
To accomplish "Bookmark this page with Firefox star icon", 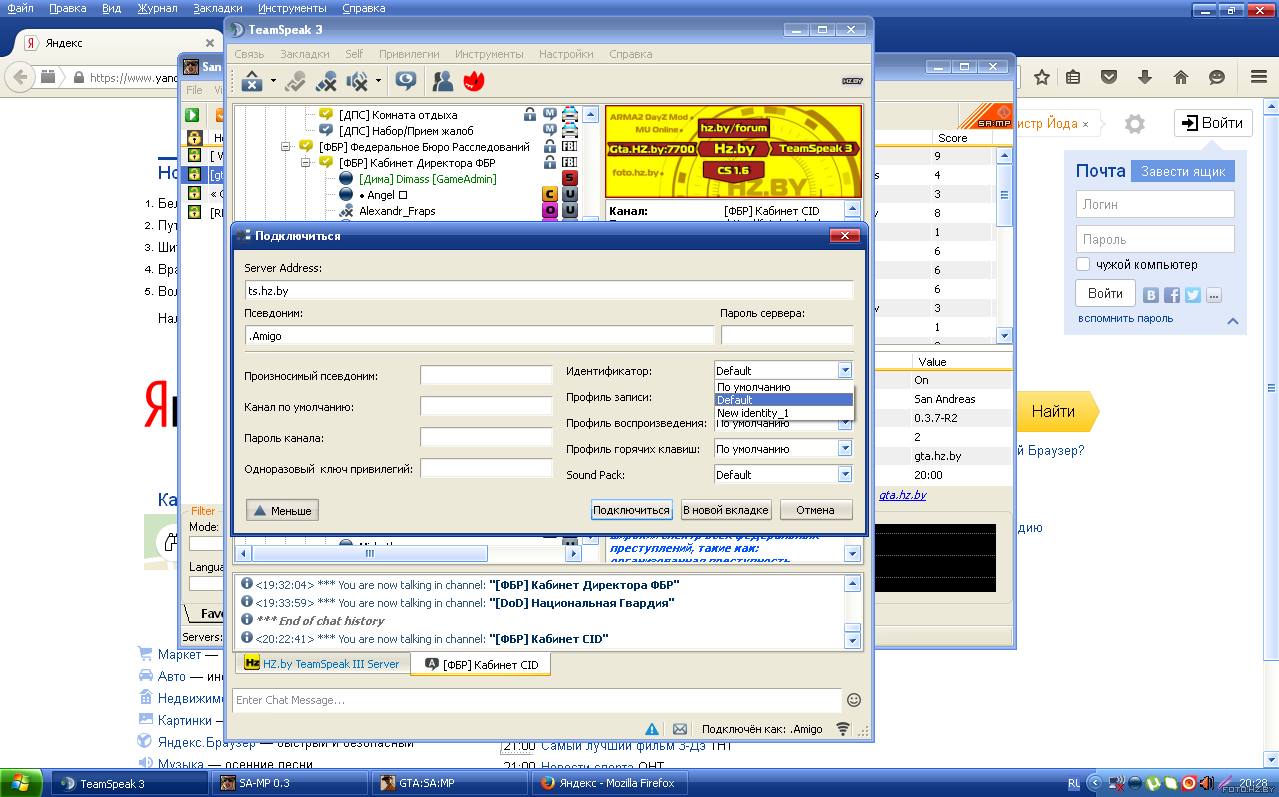I will click(x=1042, y=77).
